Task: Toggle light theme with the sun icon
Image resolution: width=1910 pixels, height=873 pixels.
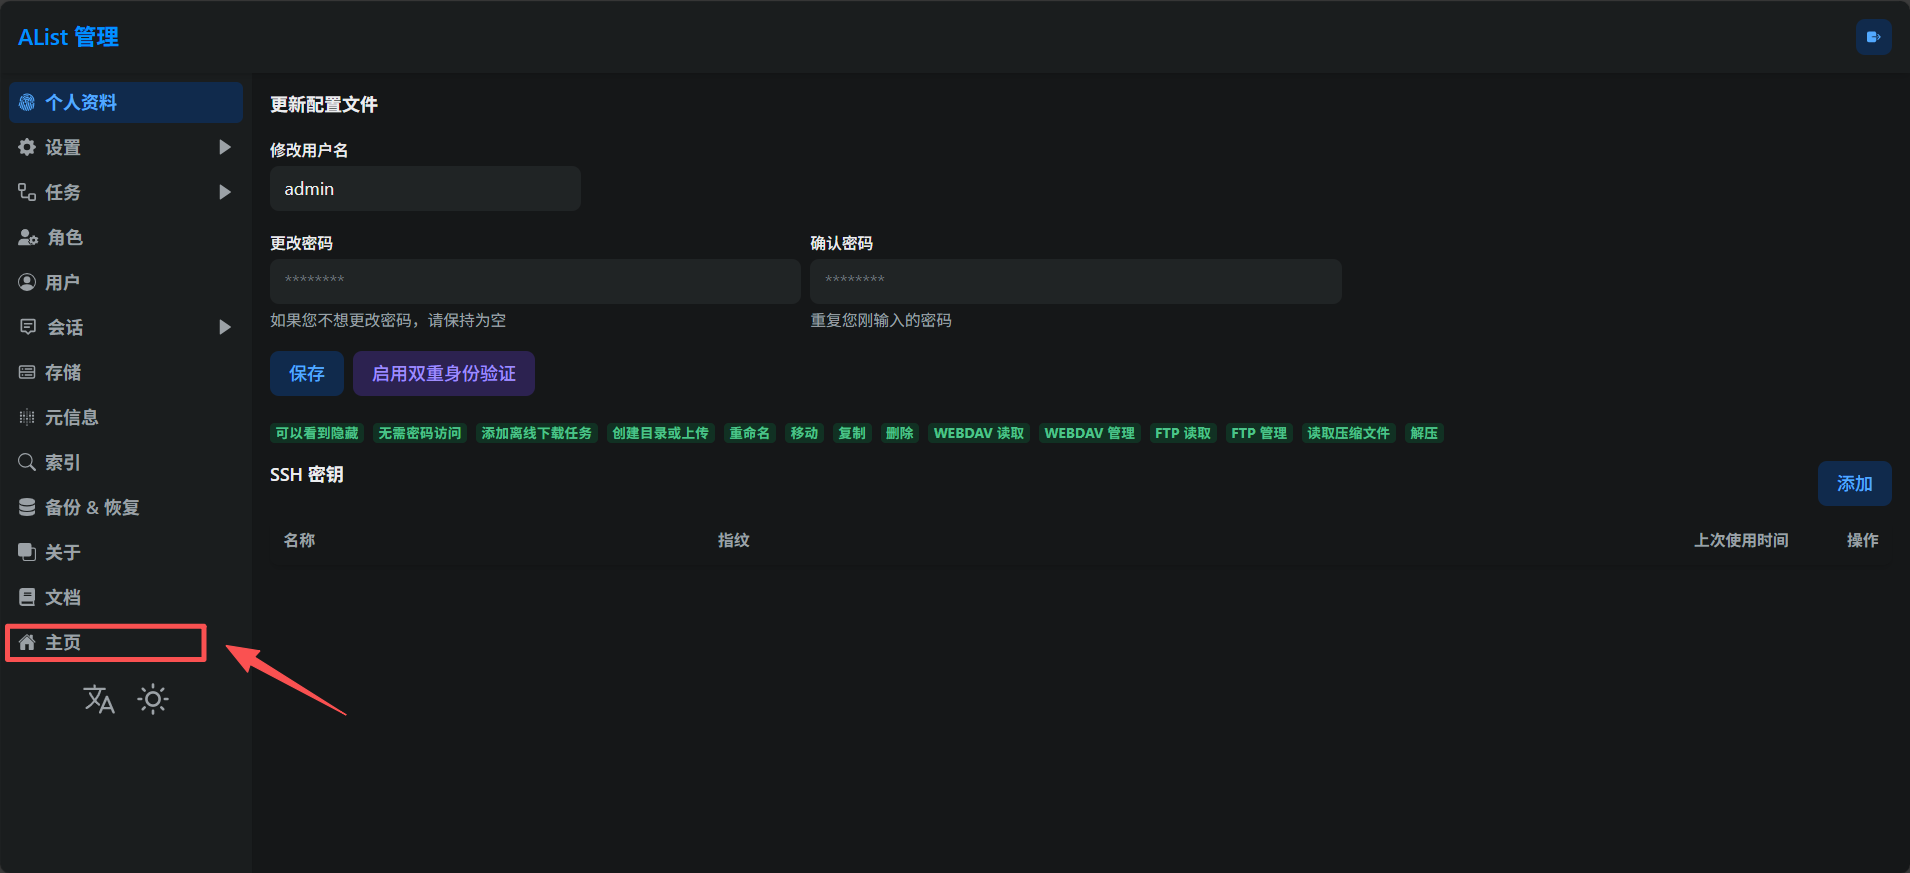Action: tap(153, 699)
